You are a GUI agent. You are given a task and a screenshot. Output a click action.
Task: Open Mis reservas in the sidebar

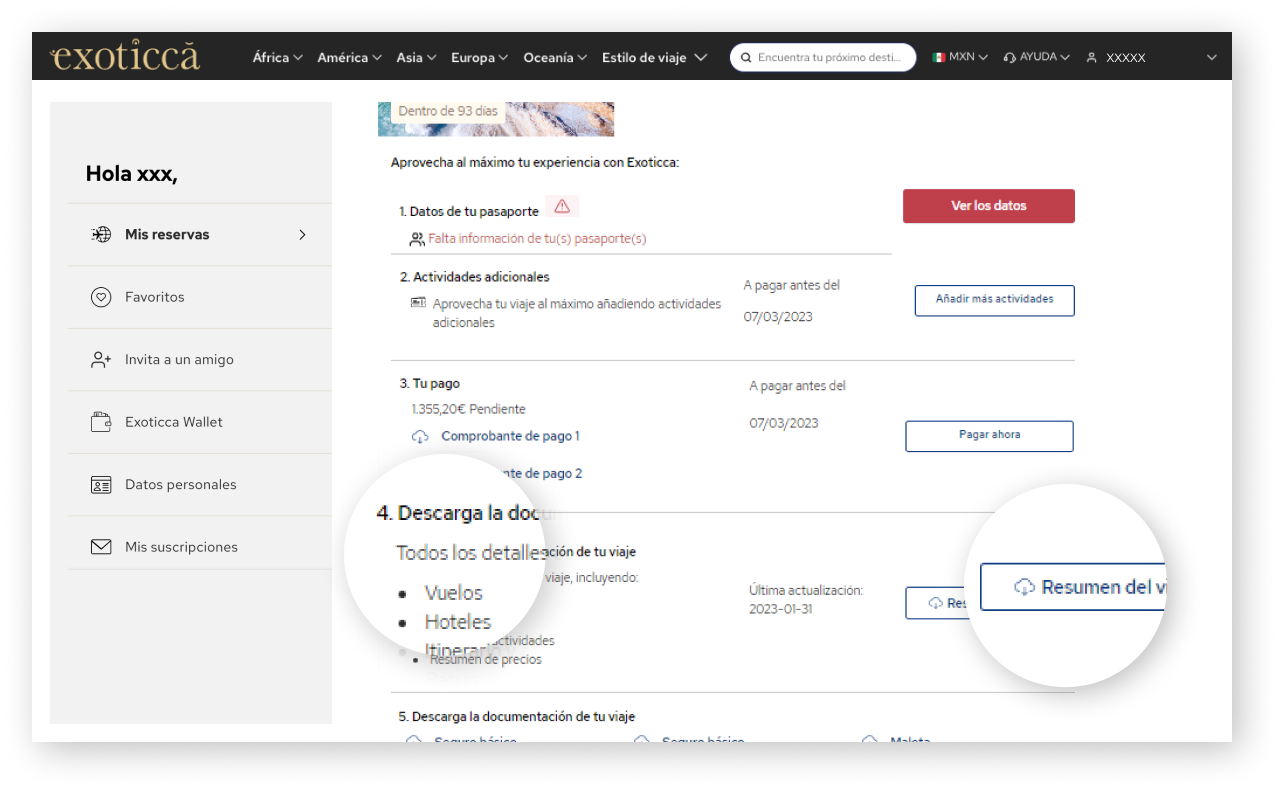[199, 235]
